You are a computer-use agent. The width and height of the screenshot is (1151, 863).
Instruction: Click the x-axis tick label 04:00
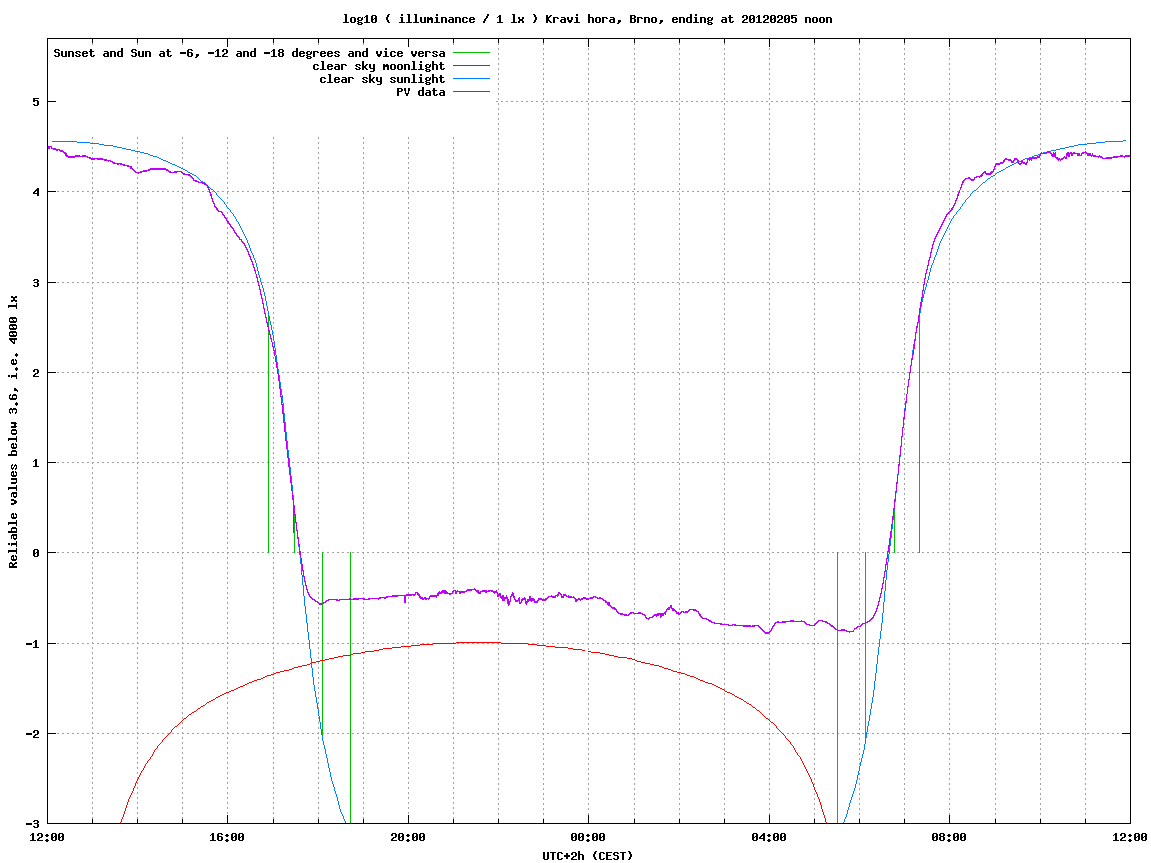769,837
